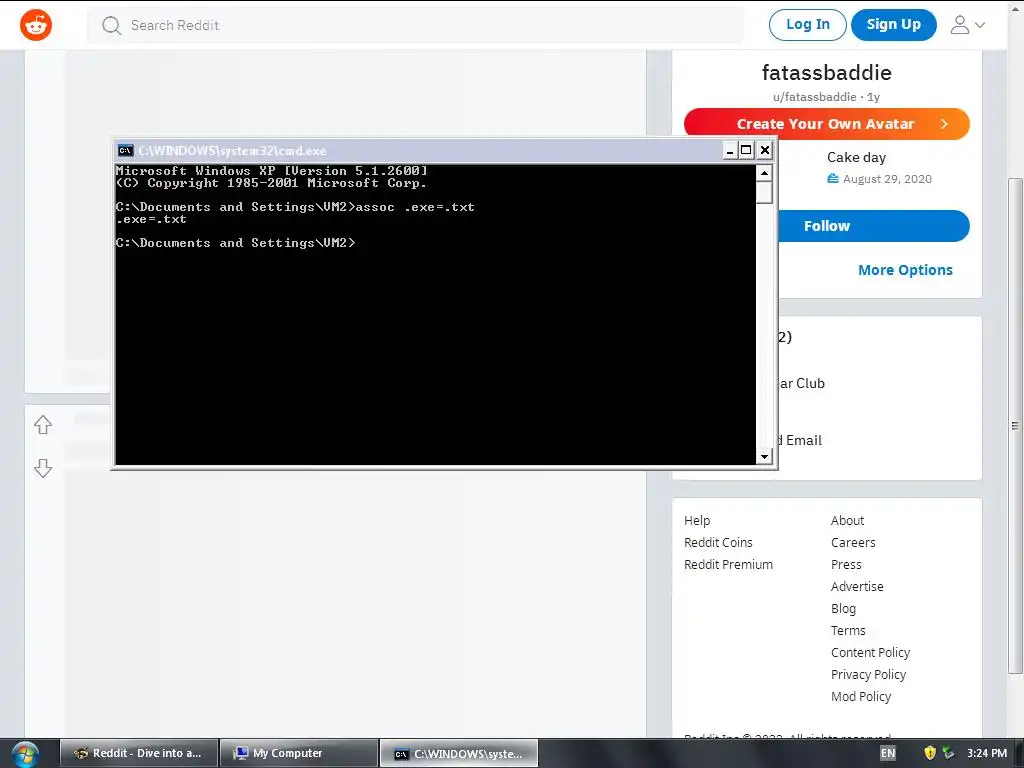Click the search magnifier icon
Screen dimensions: 1024x768
(112, 25)
